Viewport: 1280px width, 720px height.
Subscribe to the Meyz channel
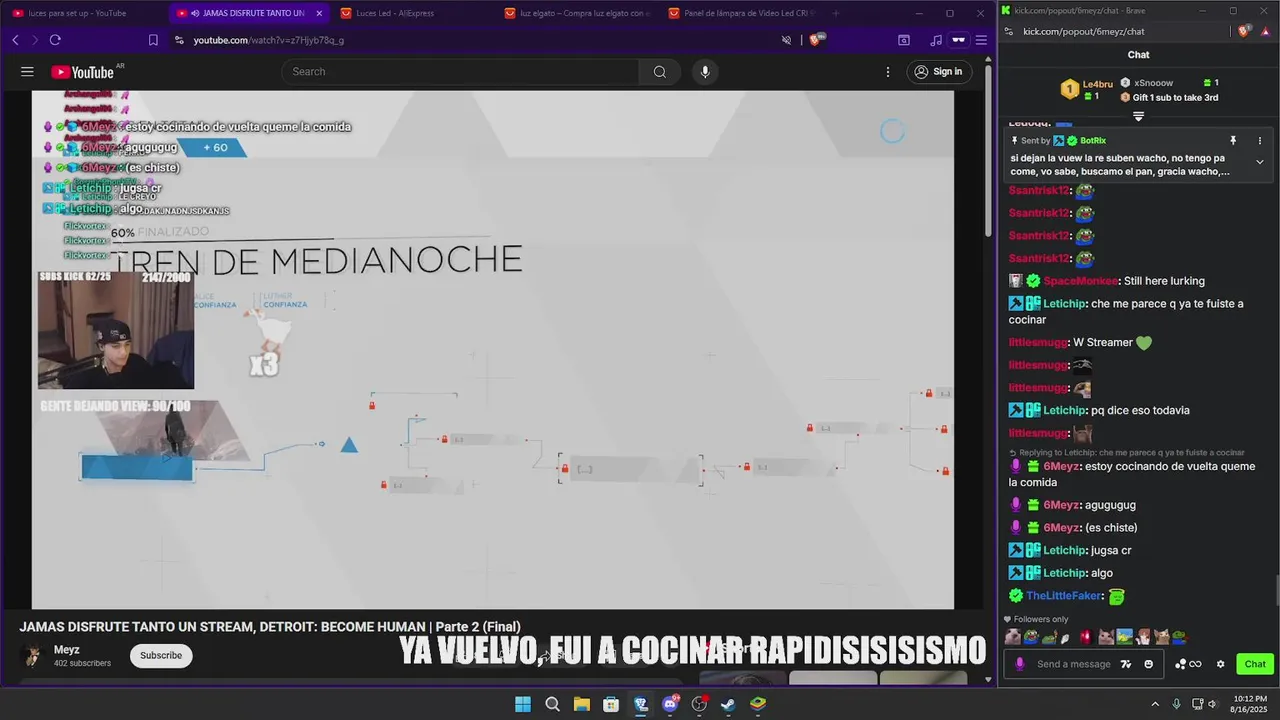(x=161, y=656)
